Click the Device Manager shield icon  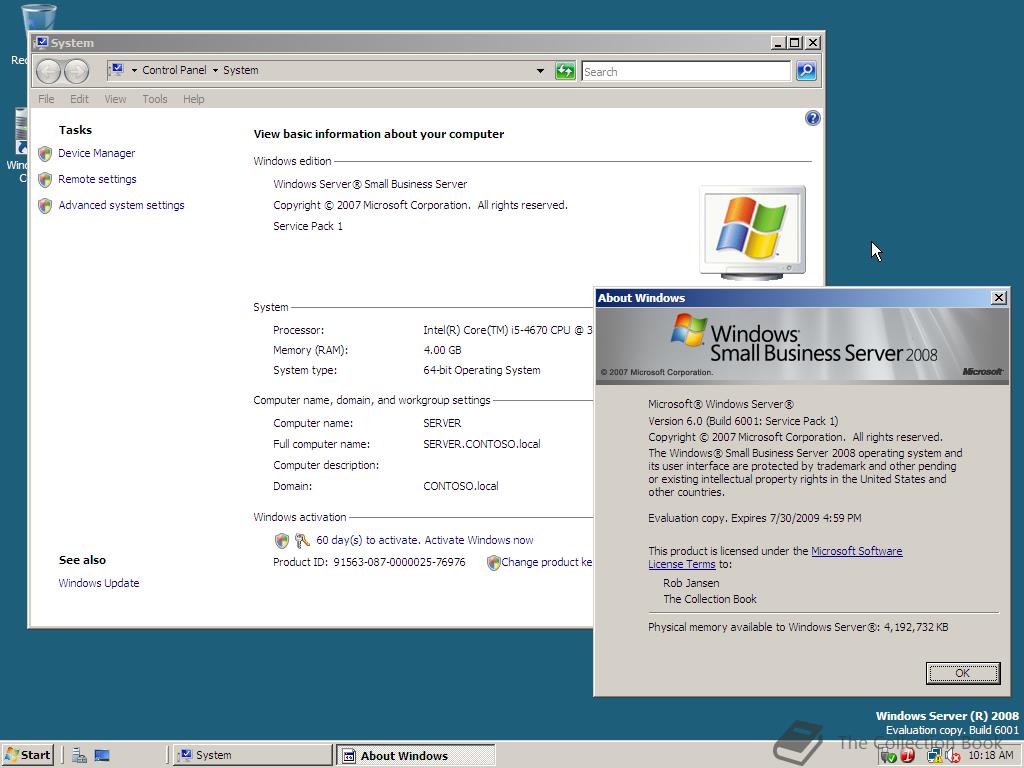click(x=45, y=153)
